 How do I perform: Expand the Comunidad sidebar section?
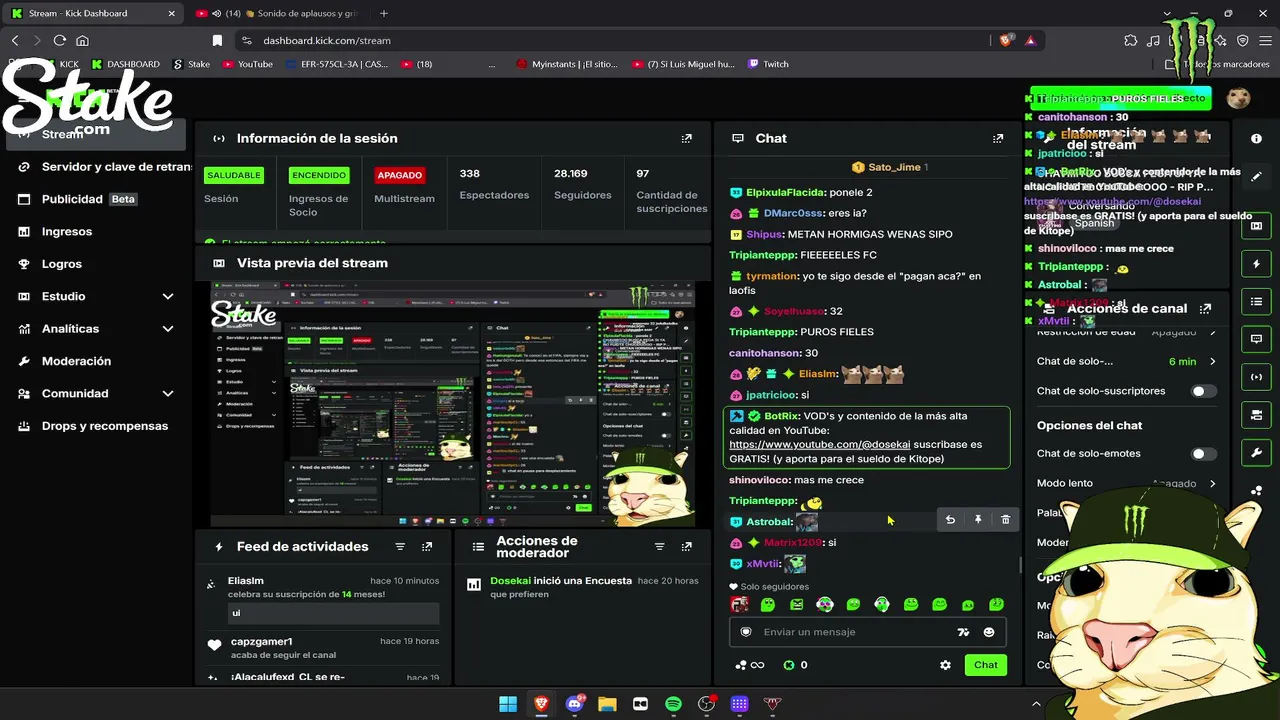click(168, 394)
